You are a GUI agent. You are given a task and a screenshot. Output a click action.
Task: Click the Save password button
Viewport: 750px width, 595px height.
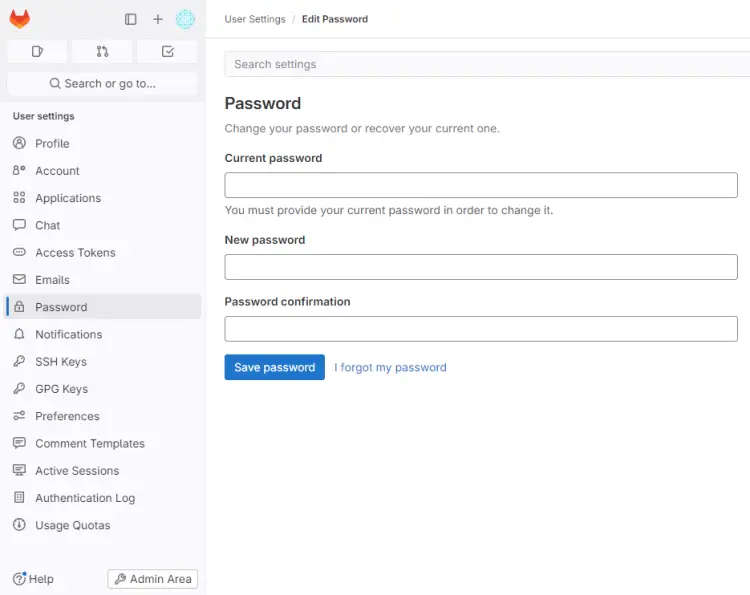coord(274,367)
